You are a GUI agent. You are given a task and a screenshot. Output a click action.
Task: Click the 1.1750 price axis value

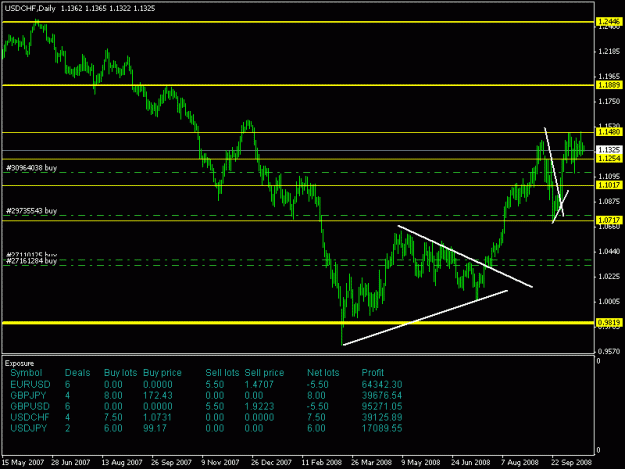pyautogui.click(x=609, y=102)
